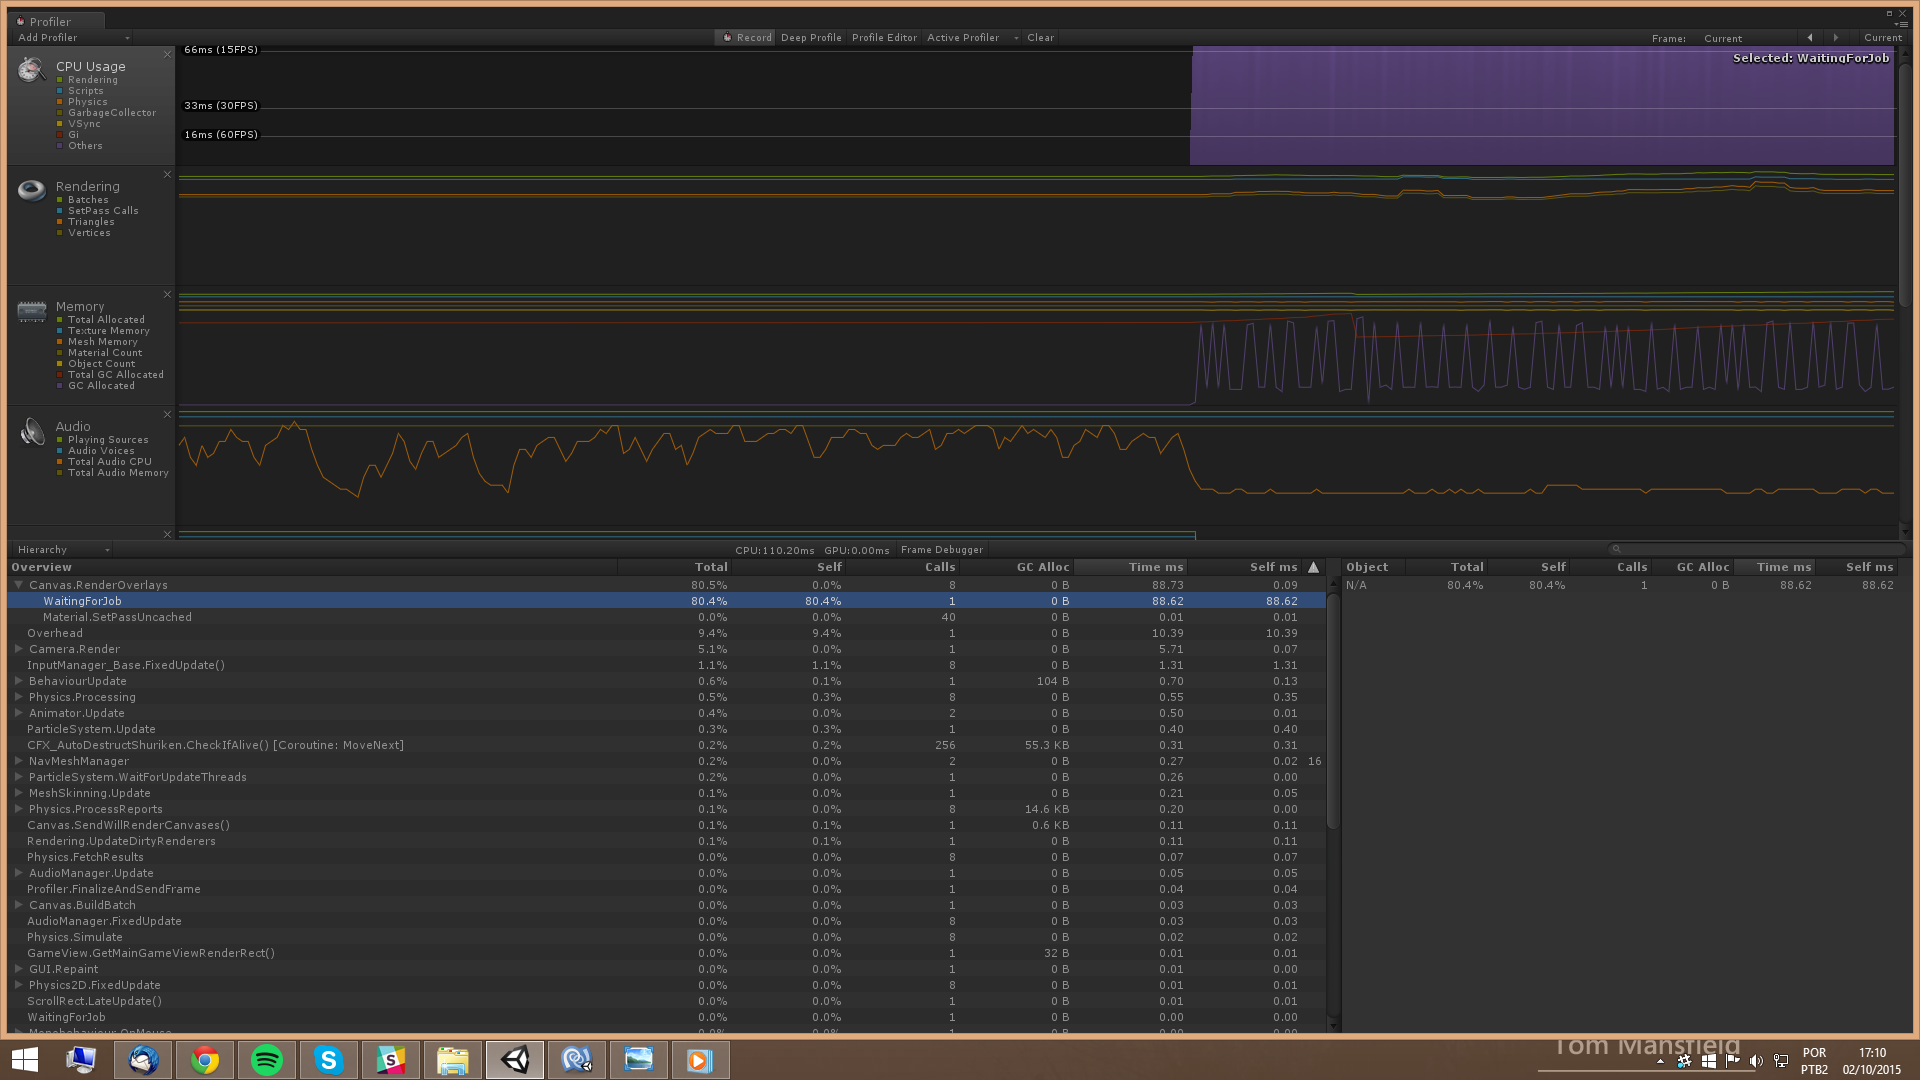Viewport: 1920px width, 1080px height.
Task: Remove the CPU Usage profiler with its X
Action: 167,54
